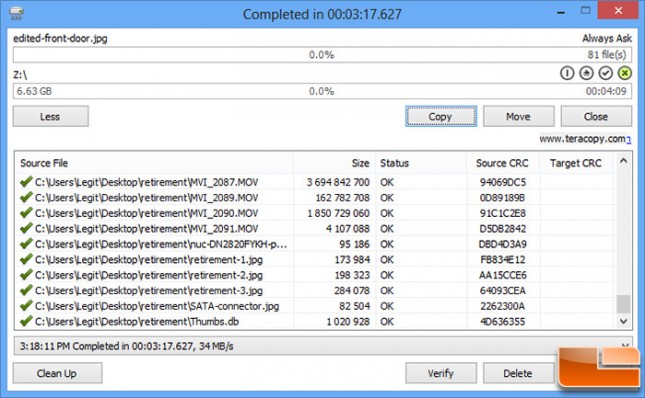Toggle the circular eject-drive option icon
The width and height of the screenshot is (645, 398).
coord(586,73)
